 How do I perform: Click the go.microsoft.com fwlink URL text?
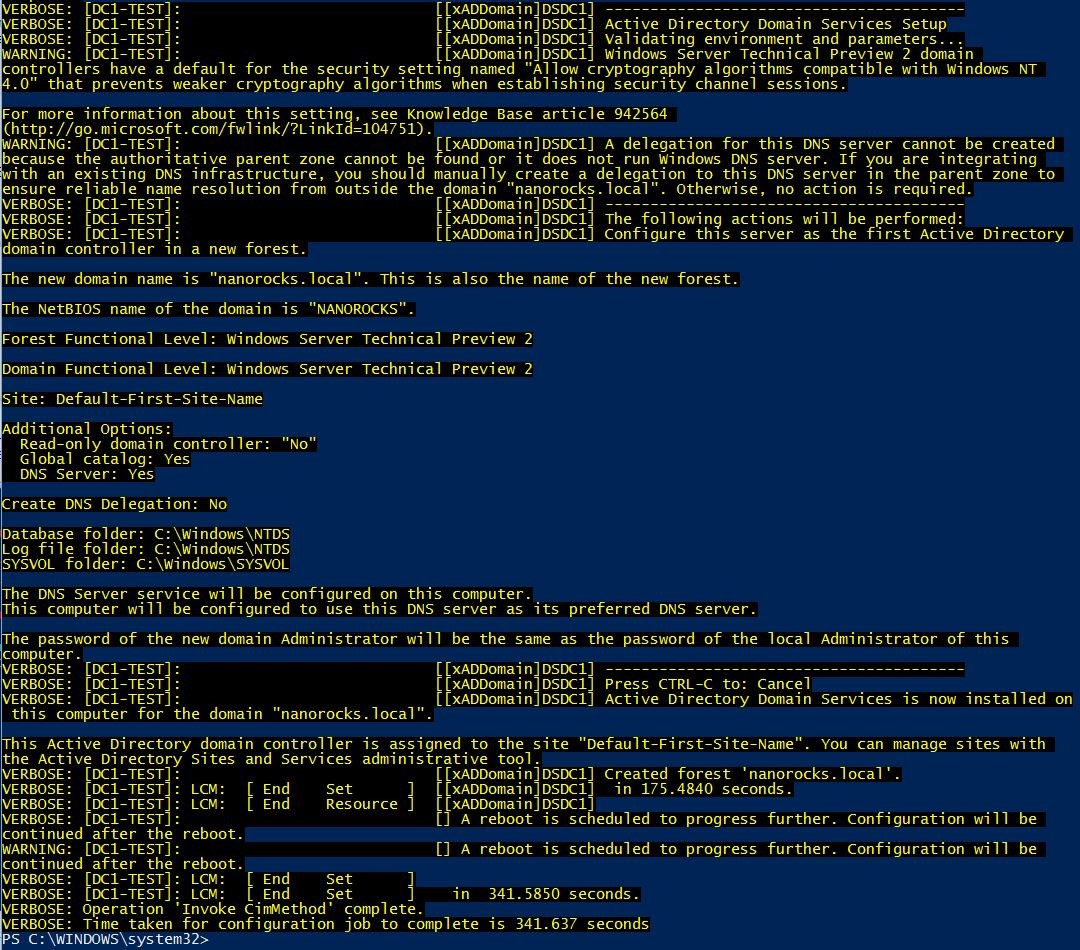pos(218,129)
